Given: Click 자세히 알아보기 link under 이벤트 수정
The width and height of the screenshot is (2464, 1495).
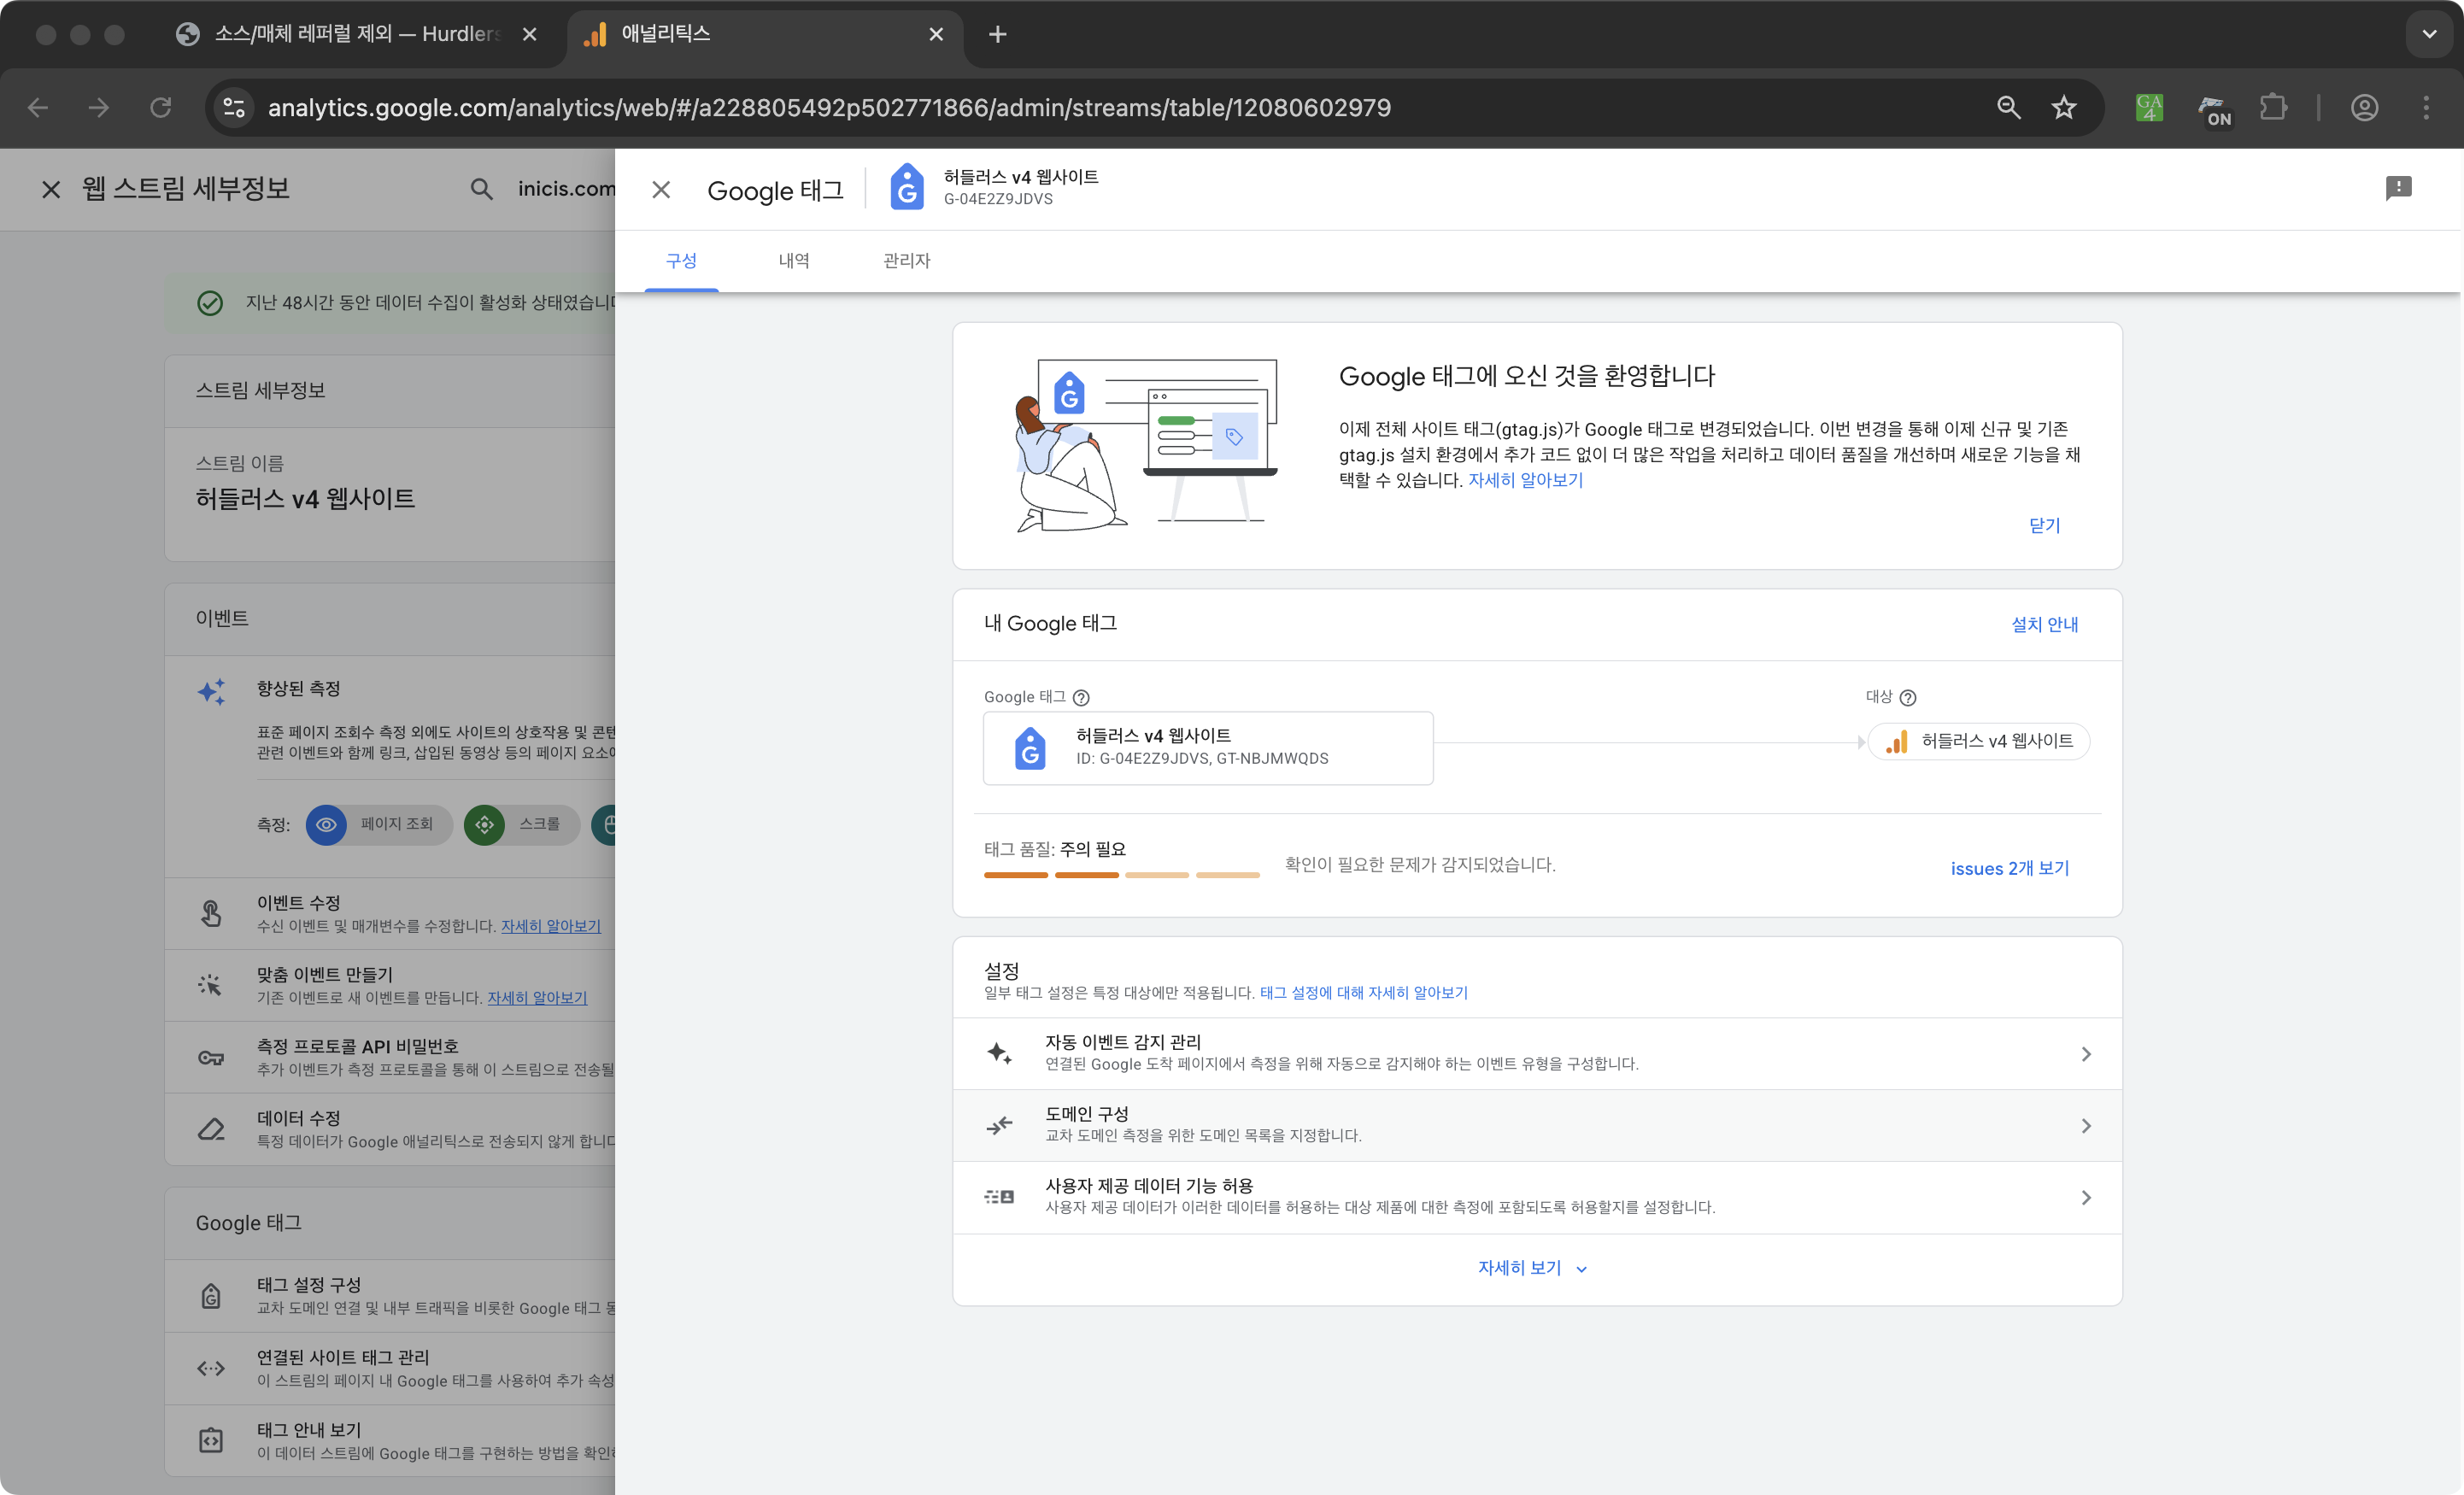Looking at the screenshot, I should [x=551, y=926].
